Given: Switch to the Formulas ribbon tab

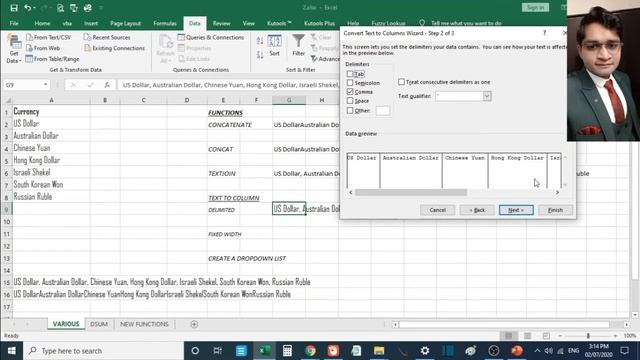Looking at the screenshot, I should pyautogui.click(x=165, y=23).
